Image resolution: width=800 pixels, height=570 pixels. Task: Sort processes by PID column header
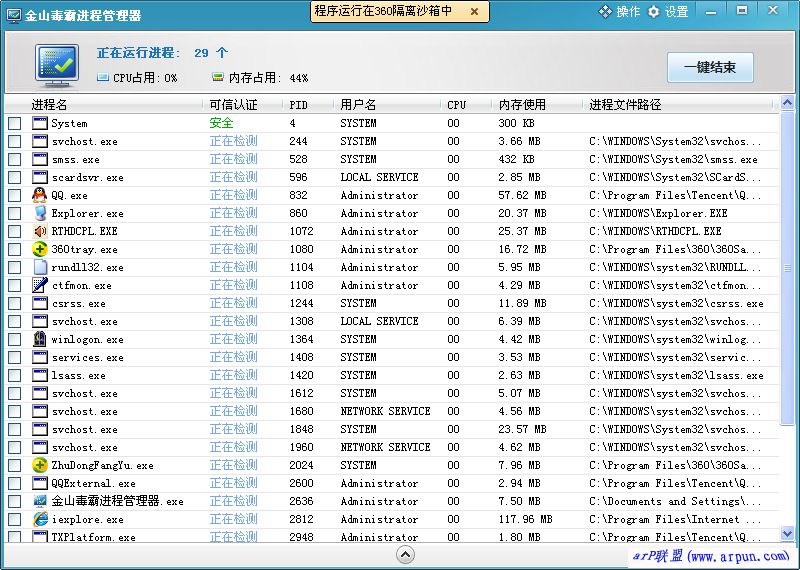pyautogui.click(x=299, y=105)
